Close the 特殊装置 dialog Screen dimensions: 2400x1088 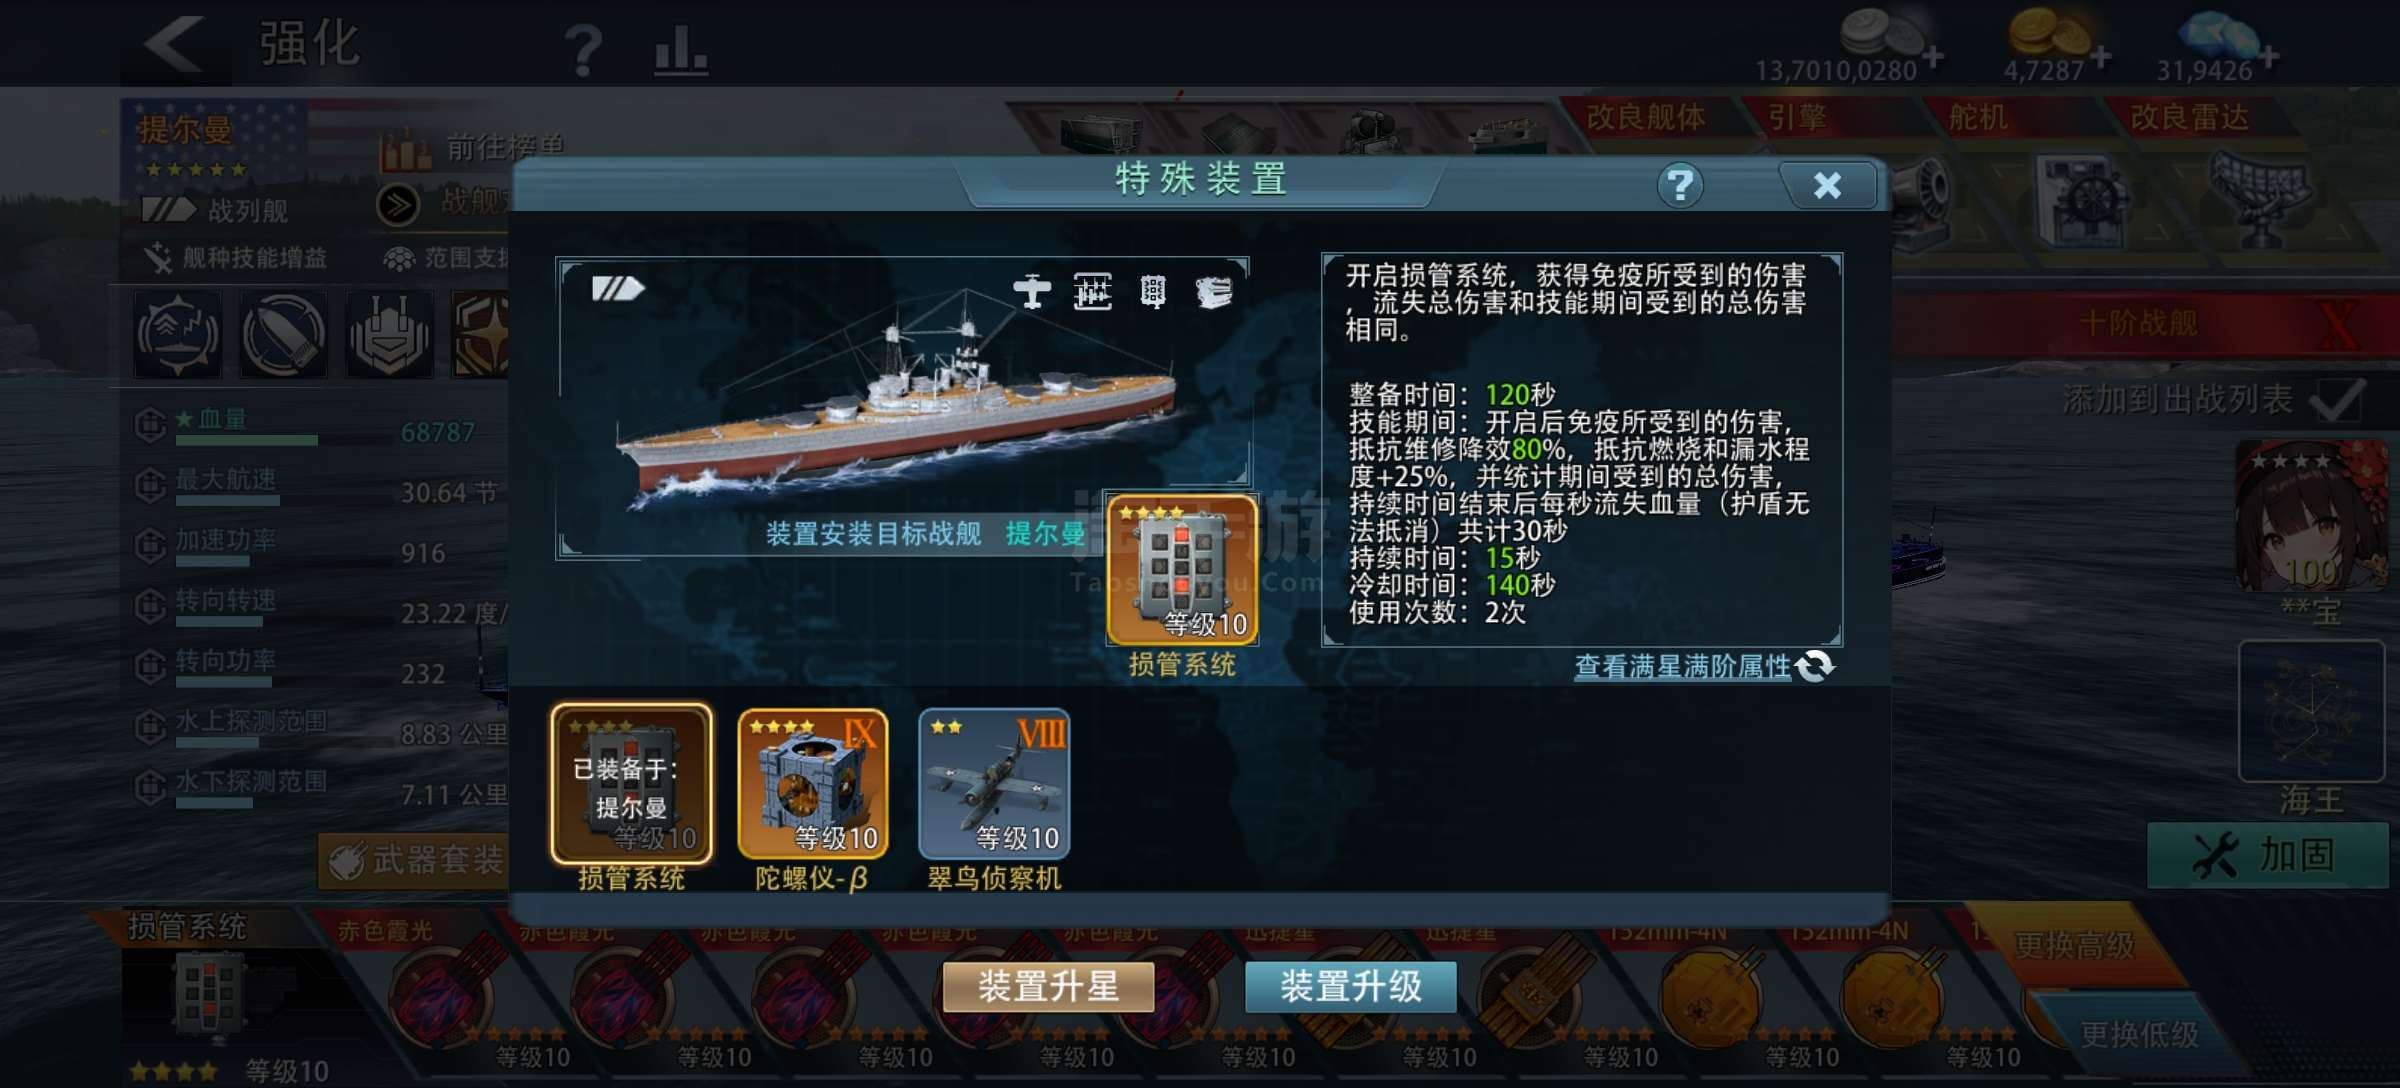tap(1828, 185)
